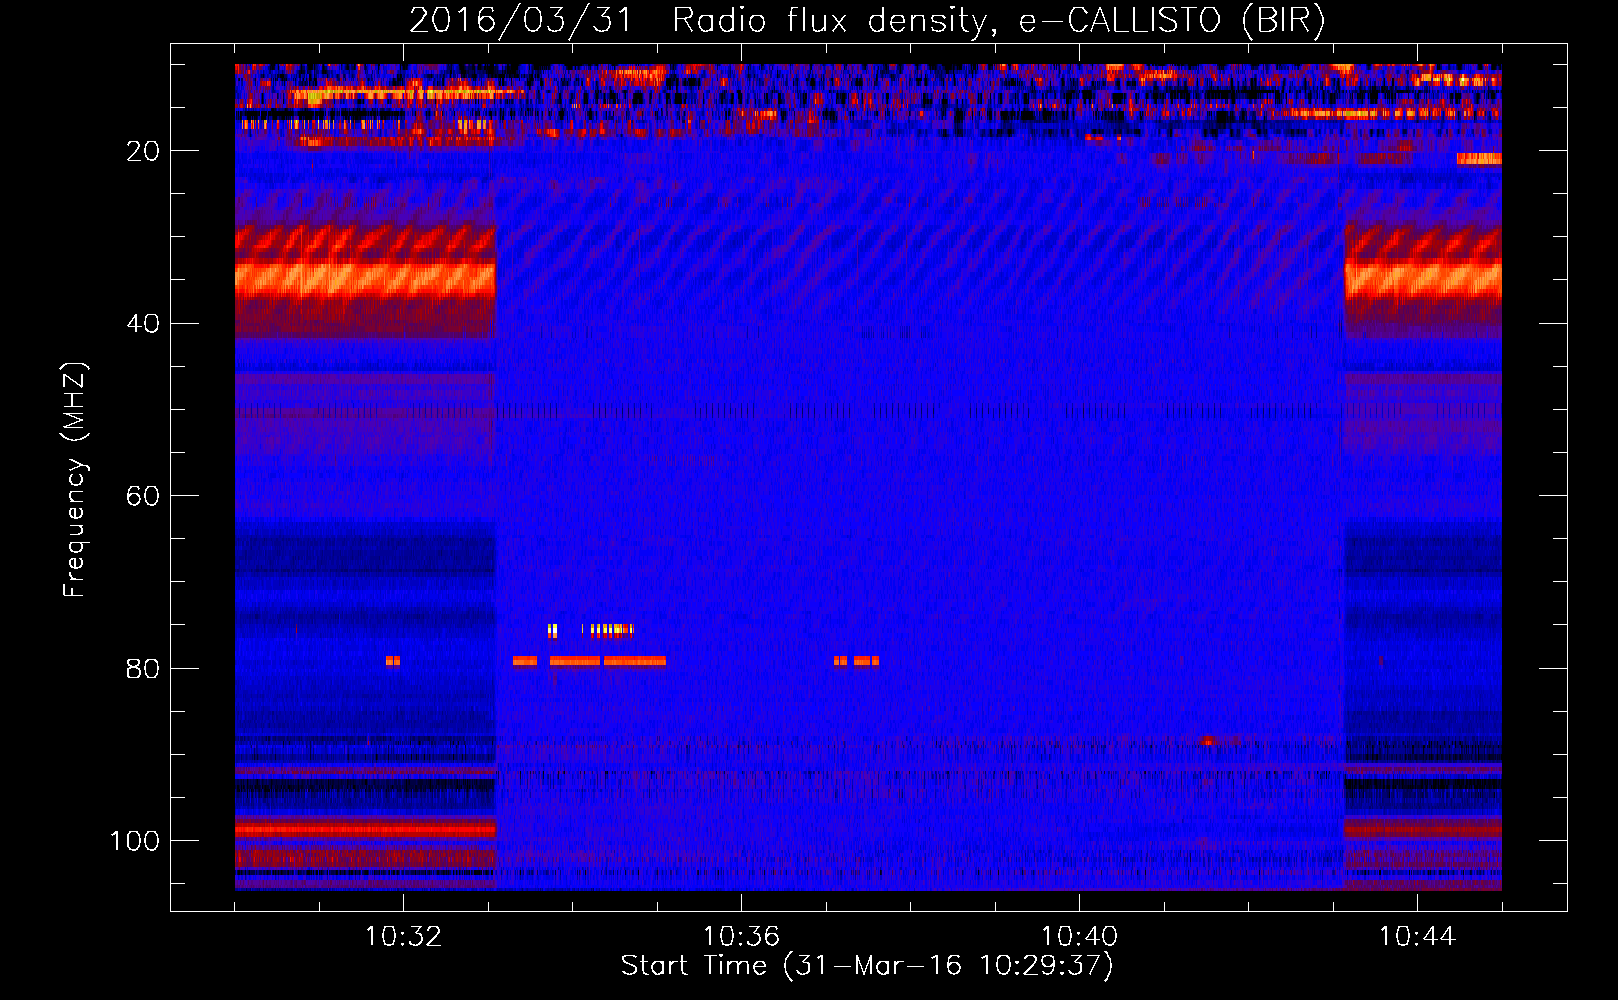Click the '40' frequency tick label
1618x1000 pixels.
pyautogui.click(x=143, y=324)
